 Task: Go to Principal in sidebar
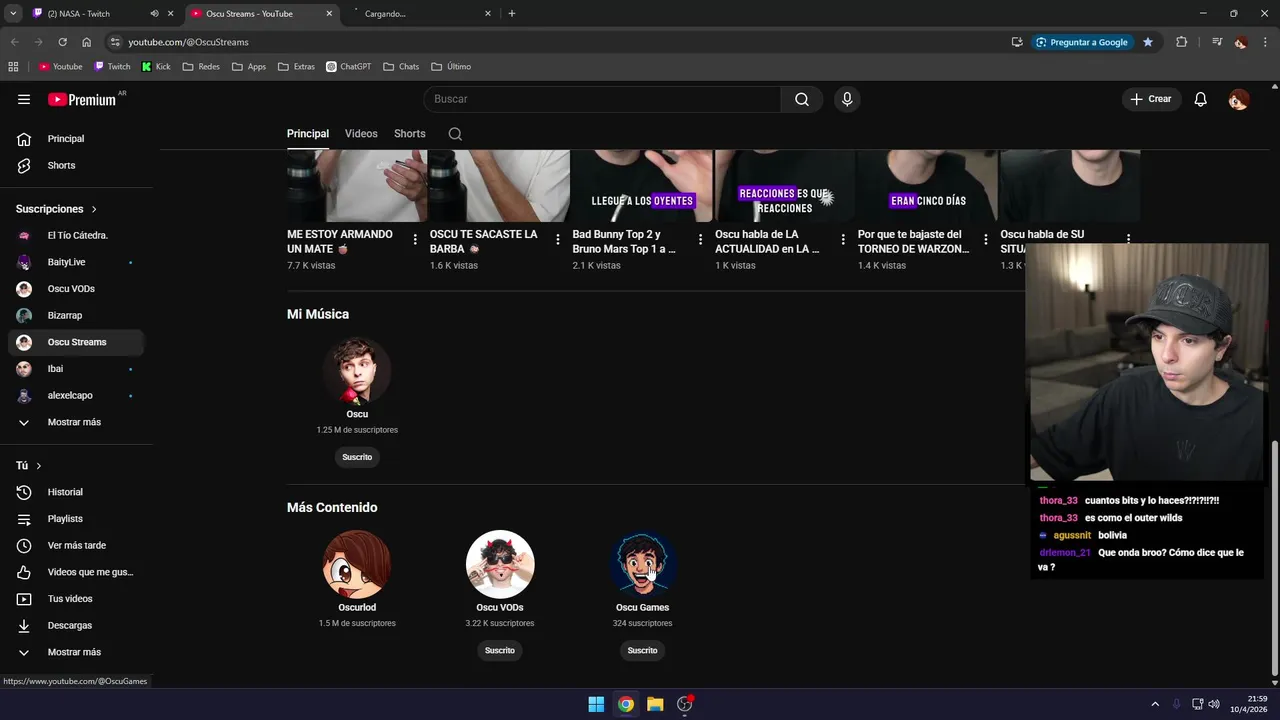click(x=76, y=139)
